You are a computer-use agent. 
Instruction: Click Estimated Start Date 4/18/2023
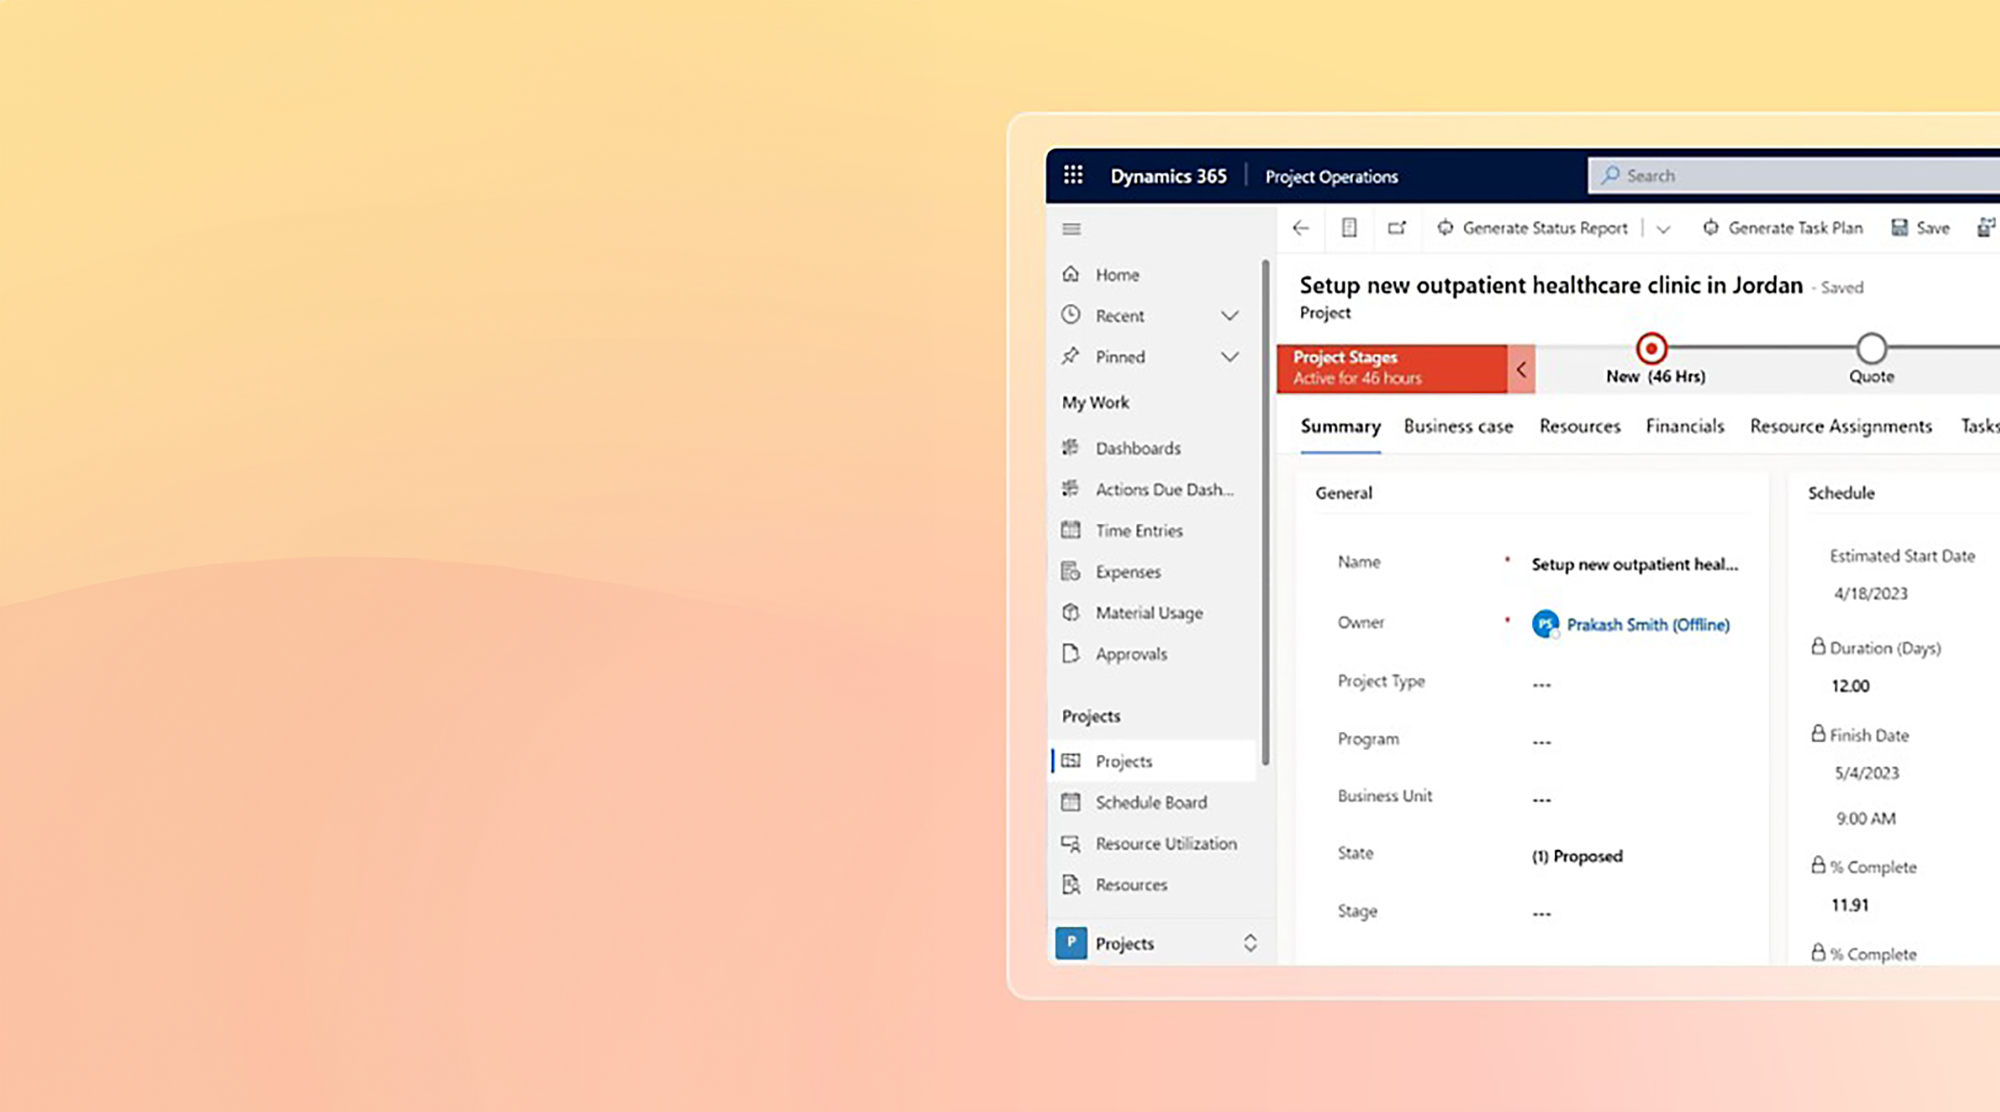tap(1871, 593)
